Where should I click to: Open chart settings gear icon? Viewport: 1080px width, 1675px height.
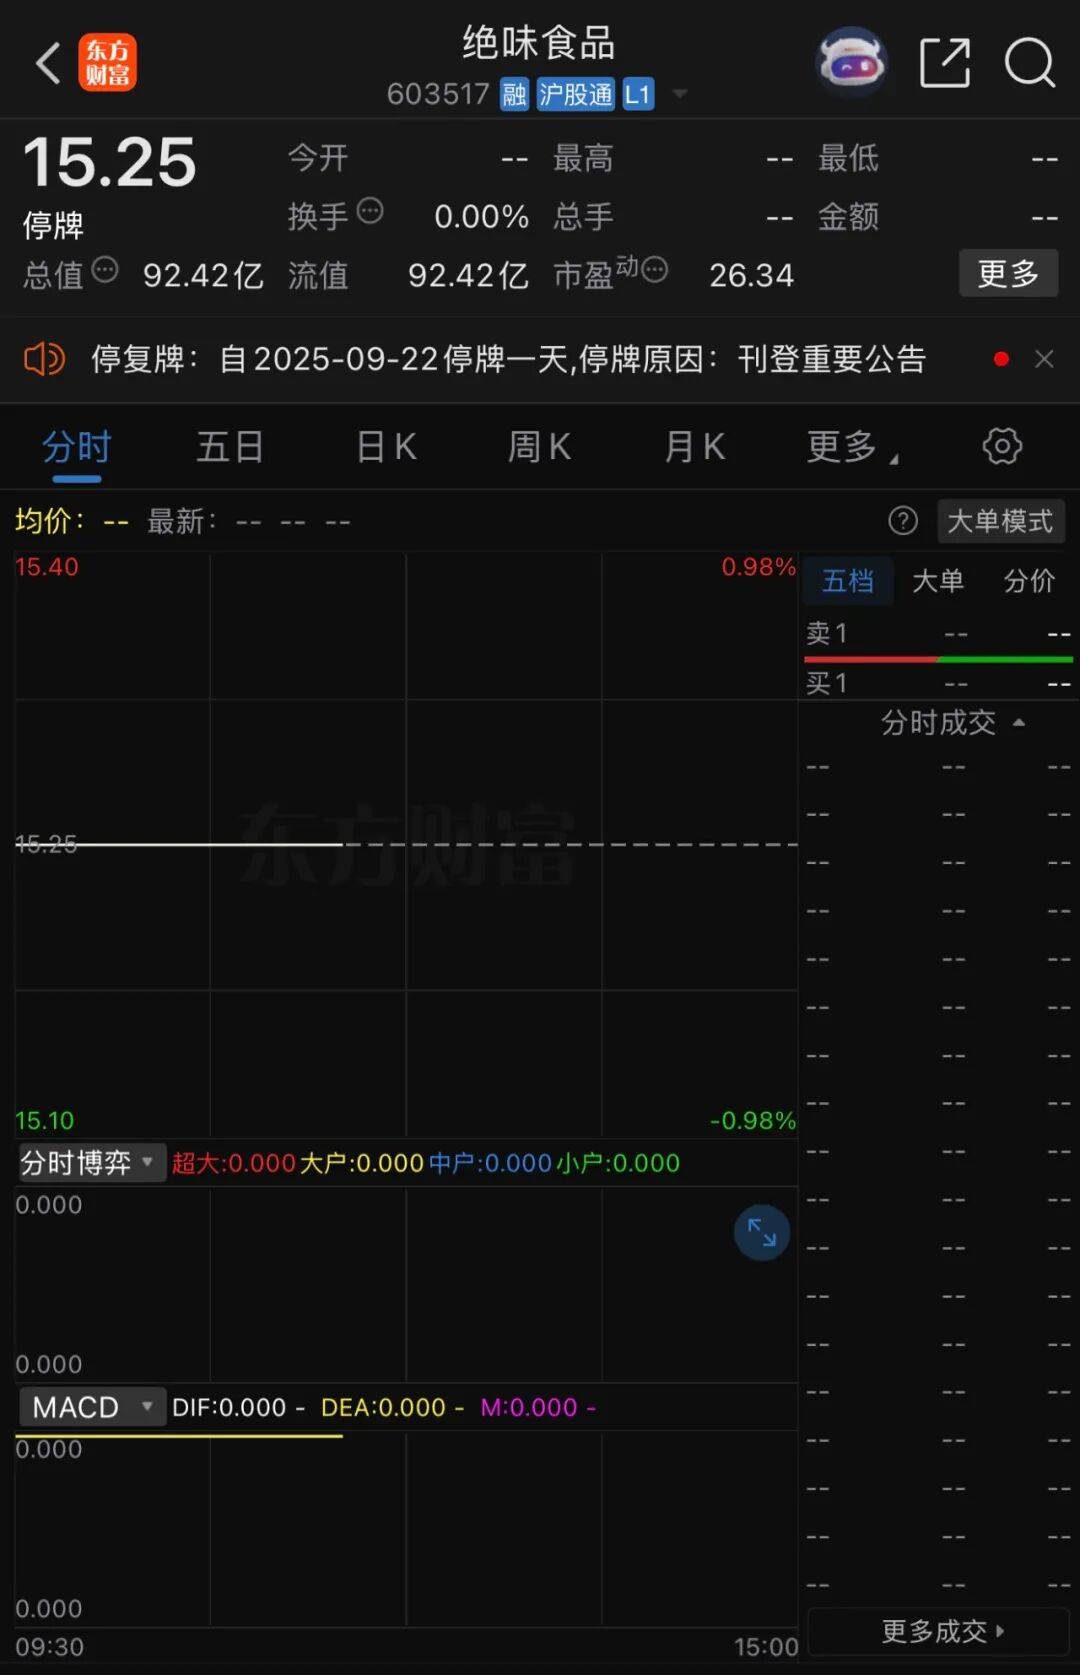(1002, 446)
